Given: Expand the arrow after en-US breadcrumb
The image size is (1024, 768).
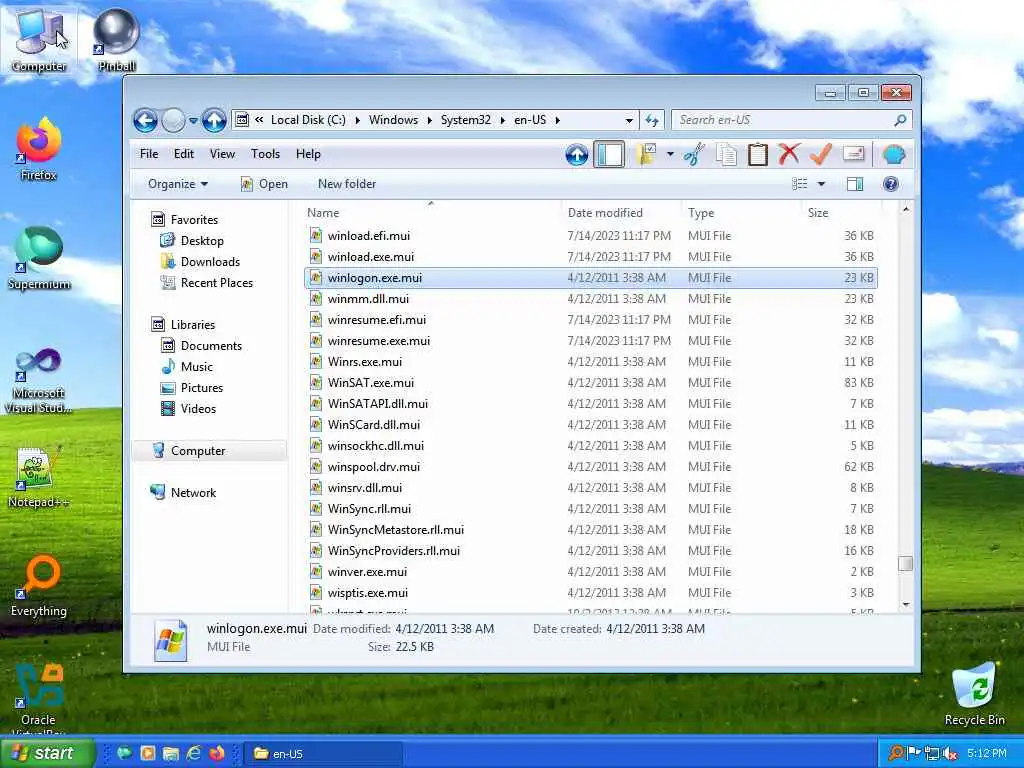Looking at the screenshot, I should pos(558,120).
